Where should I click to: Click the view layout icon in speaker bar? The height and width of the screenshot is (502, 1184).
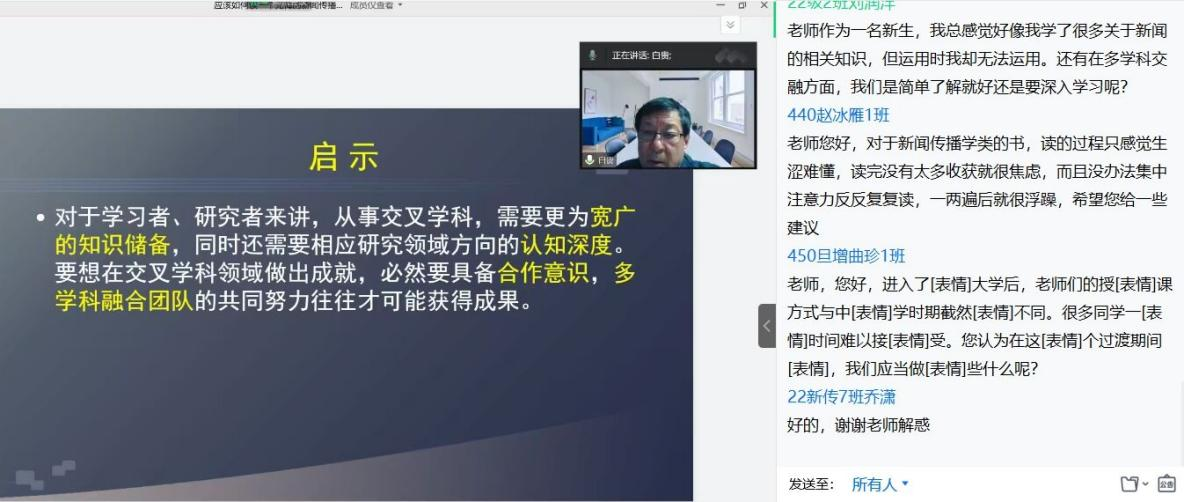click(x=731, y=55)
